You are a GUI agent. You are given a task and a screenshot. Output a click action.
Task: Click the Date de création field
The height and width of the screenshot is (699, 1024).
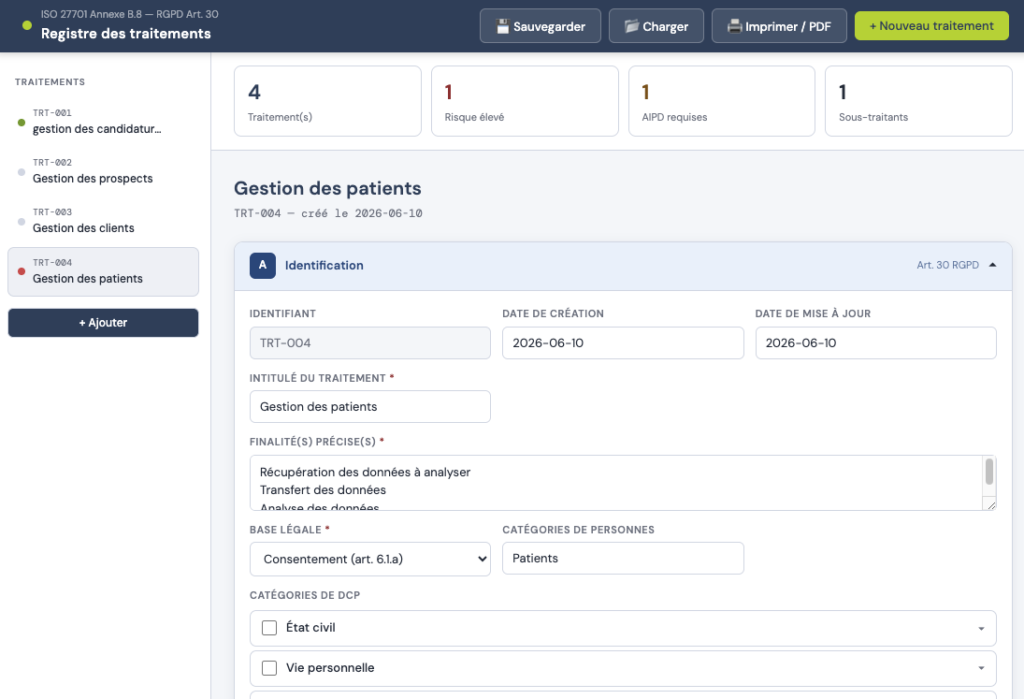622,343
